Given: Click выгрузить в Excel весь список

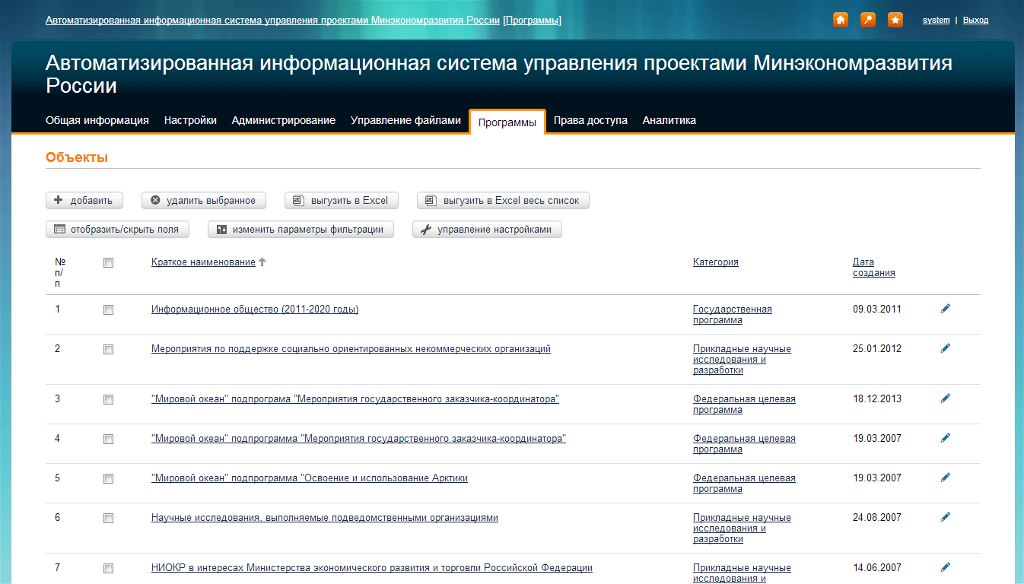Looking at the screenshot, I should [503, 201].
